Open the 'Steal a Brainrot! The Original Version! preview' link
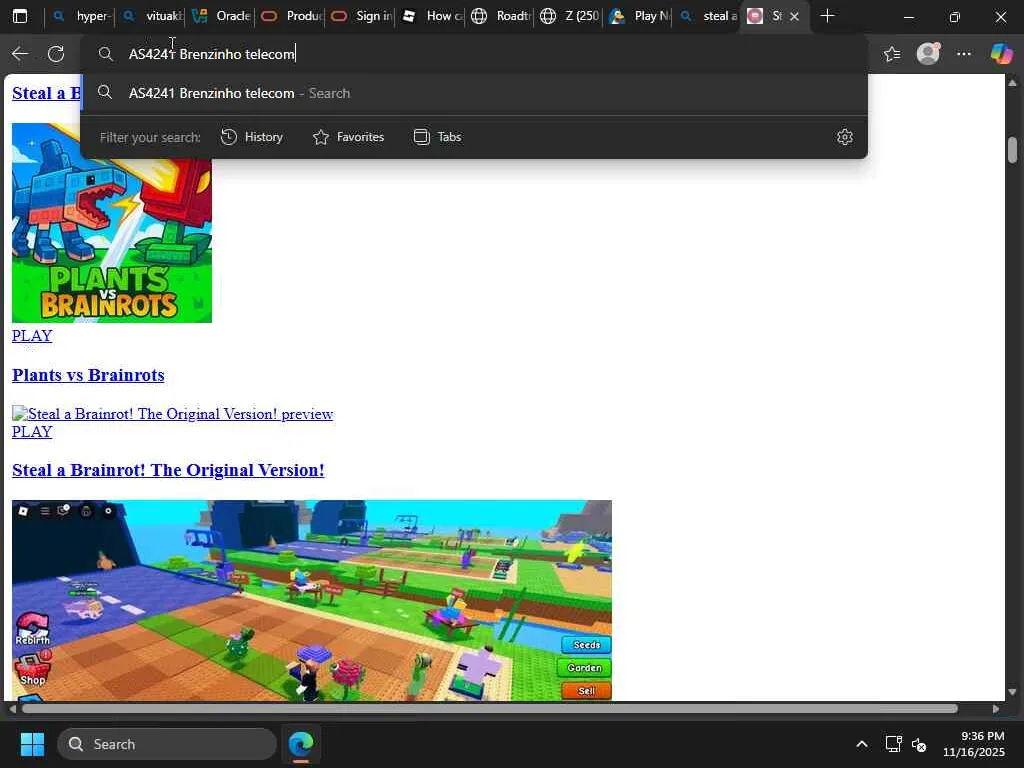 (x=173, y=414)
